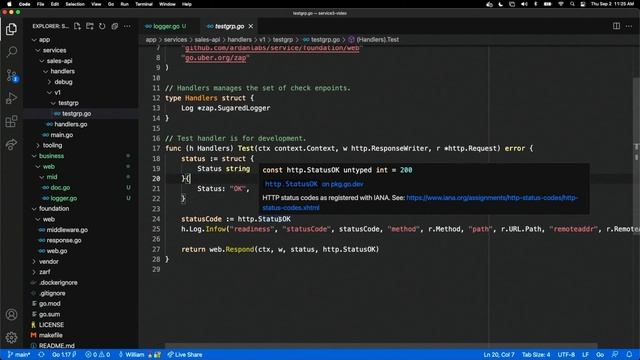Open the makefile in Explorer
The width and height of the screenshot is (640, 360).
coord(51,335)
